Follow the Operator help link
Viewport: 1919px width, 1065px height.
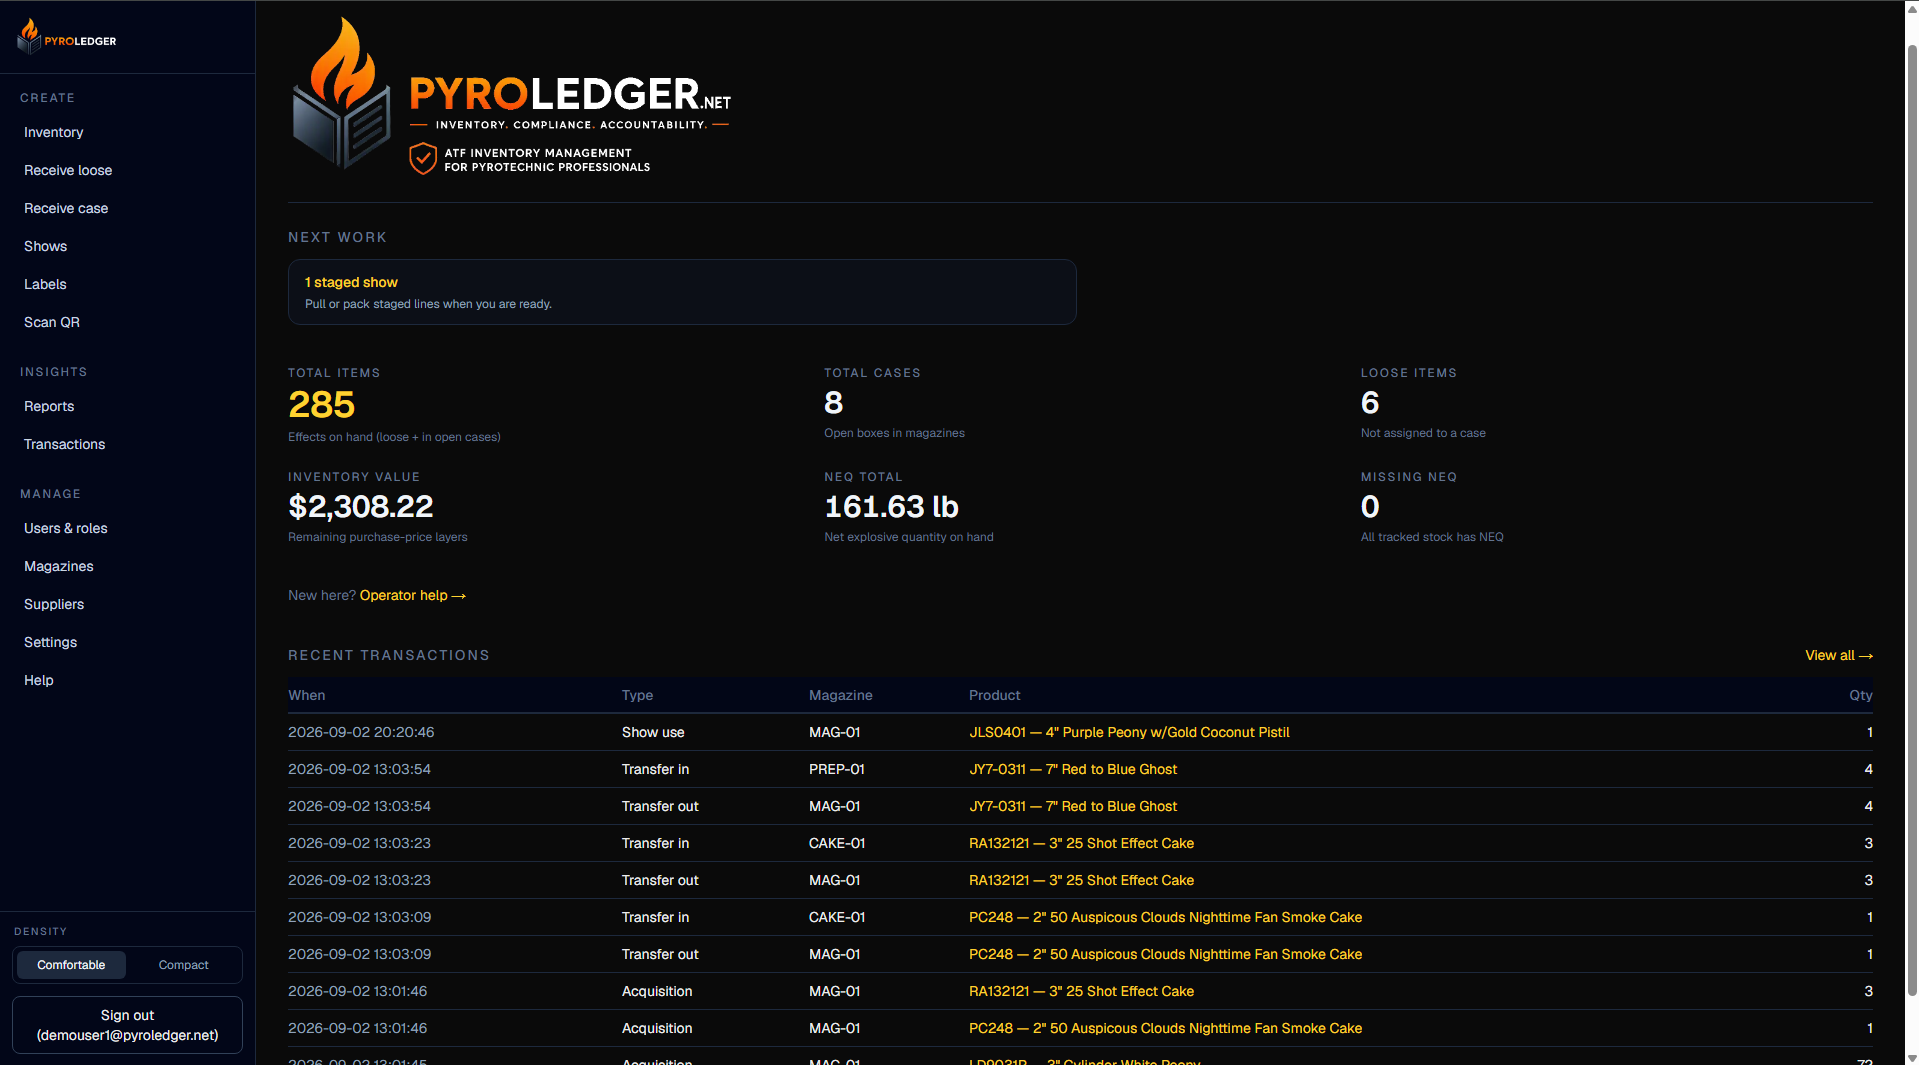pyautogui.click(x=412, y=595)
